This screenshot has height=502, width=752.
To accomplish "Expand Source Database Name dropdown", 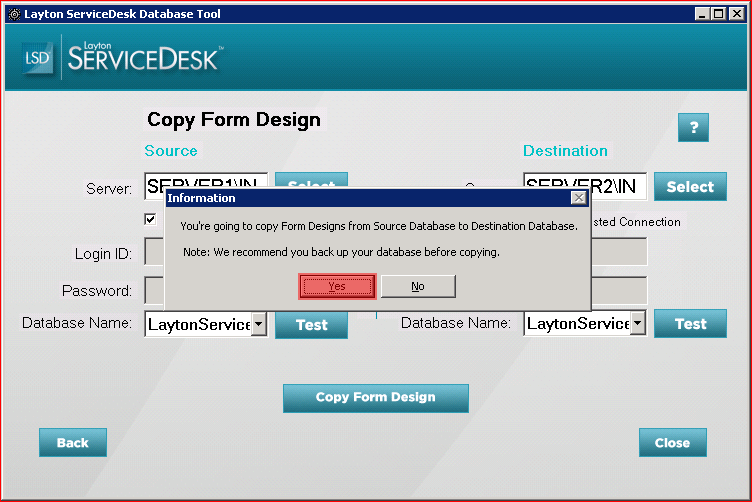I will click(x=259, y=324).
